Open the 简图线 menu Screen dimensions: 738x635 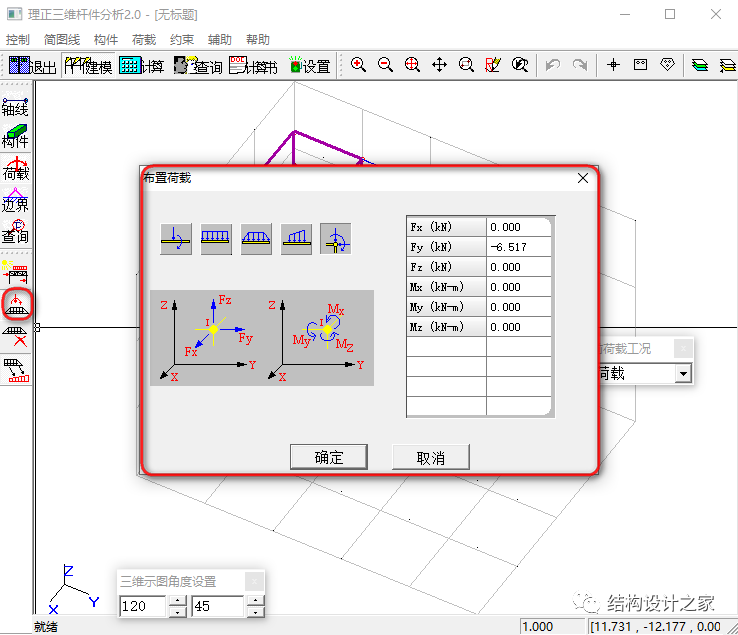point(62,40)
